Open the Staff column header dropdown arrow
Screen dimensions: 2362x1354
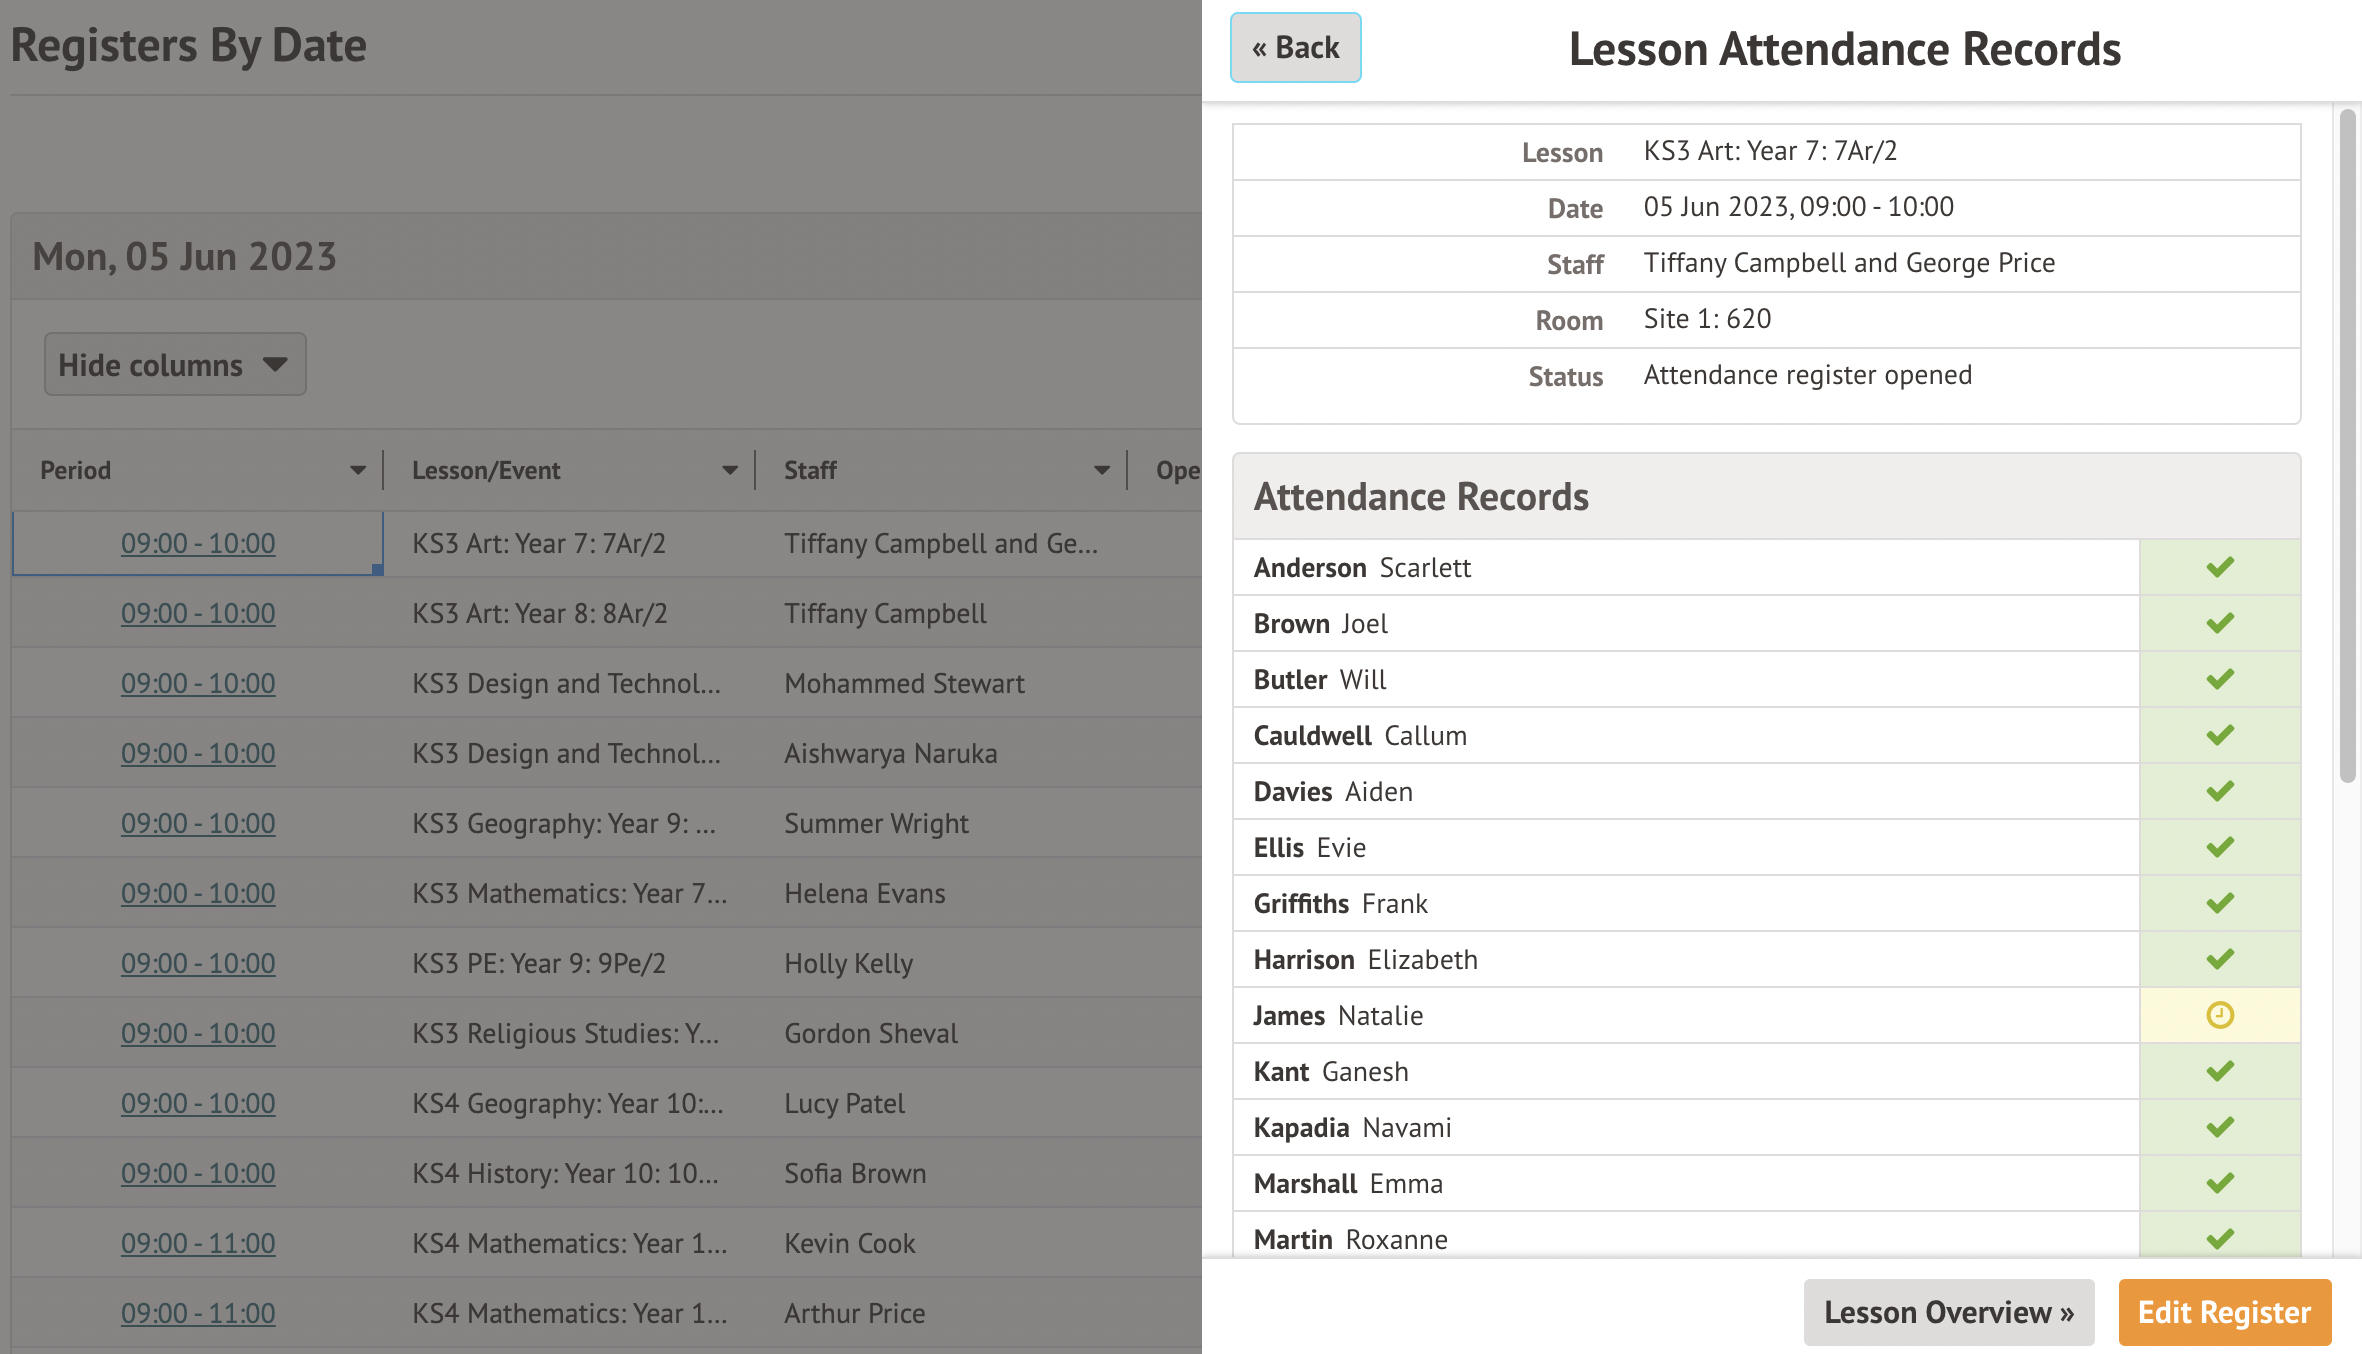click(1101, 470)
